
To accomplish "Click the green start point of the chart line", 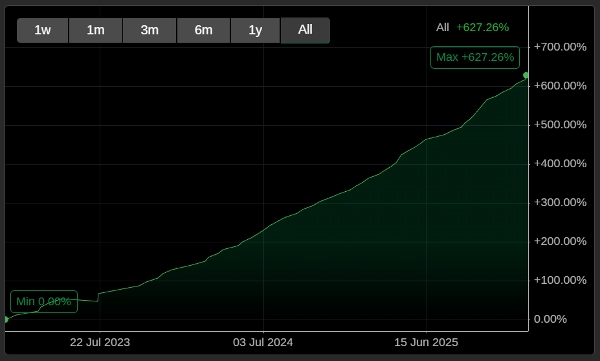I will (6, 319).
